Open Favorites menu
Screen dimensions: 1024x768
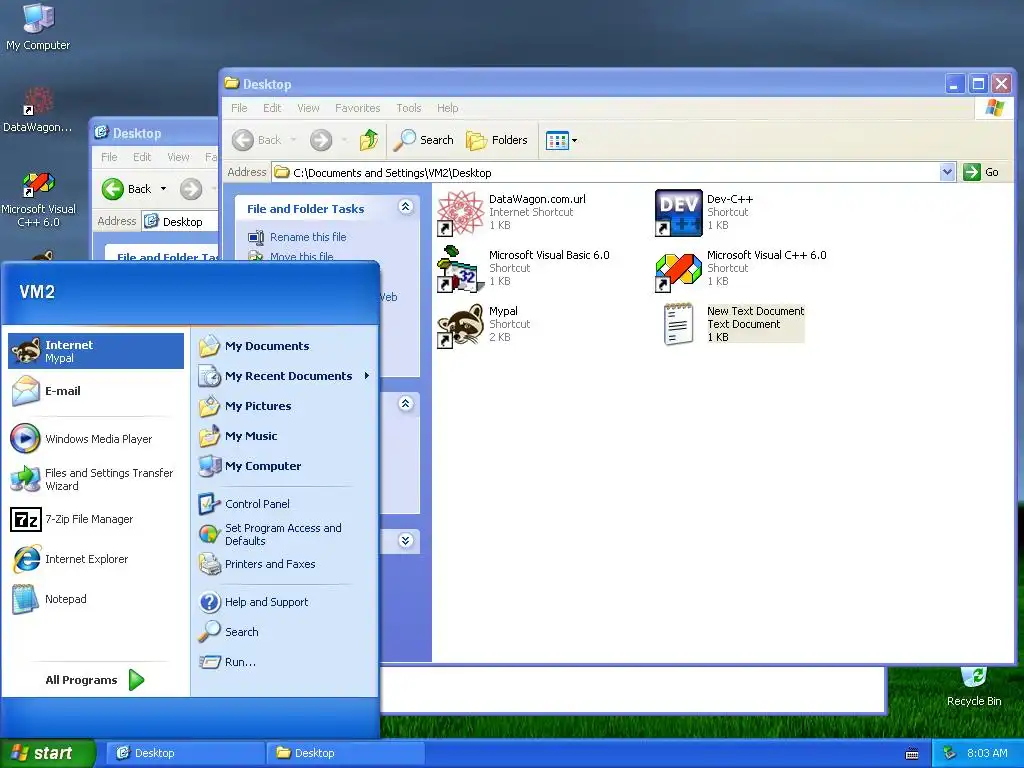357,108
